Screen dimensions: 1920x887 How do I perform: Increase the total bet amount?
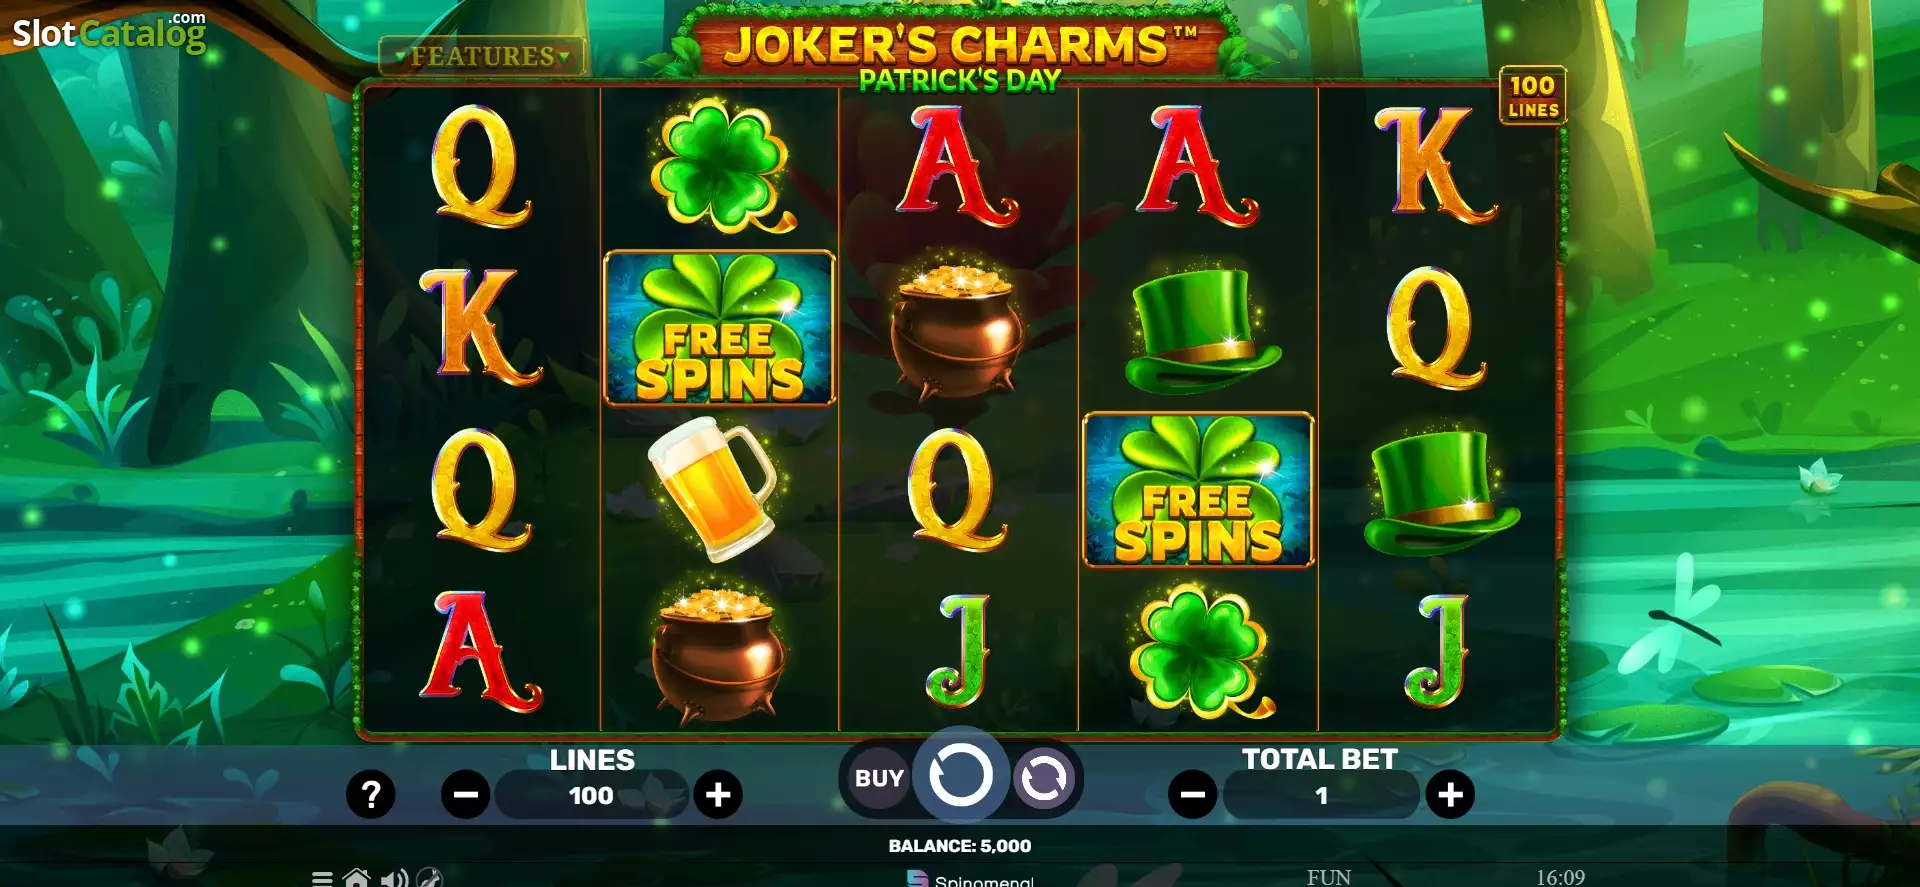1450,795
